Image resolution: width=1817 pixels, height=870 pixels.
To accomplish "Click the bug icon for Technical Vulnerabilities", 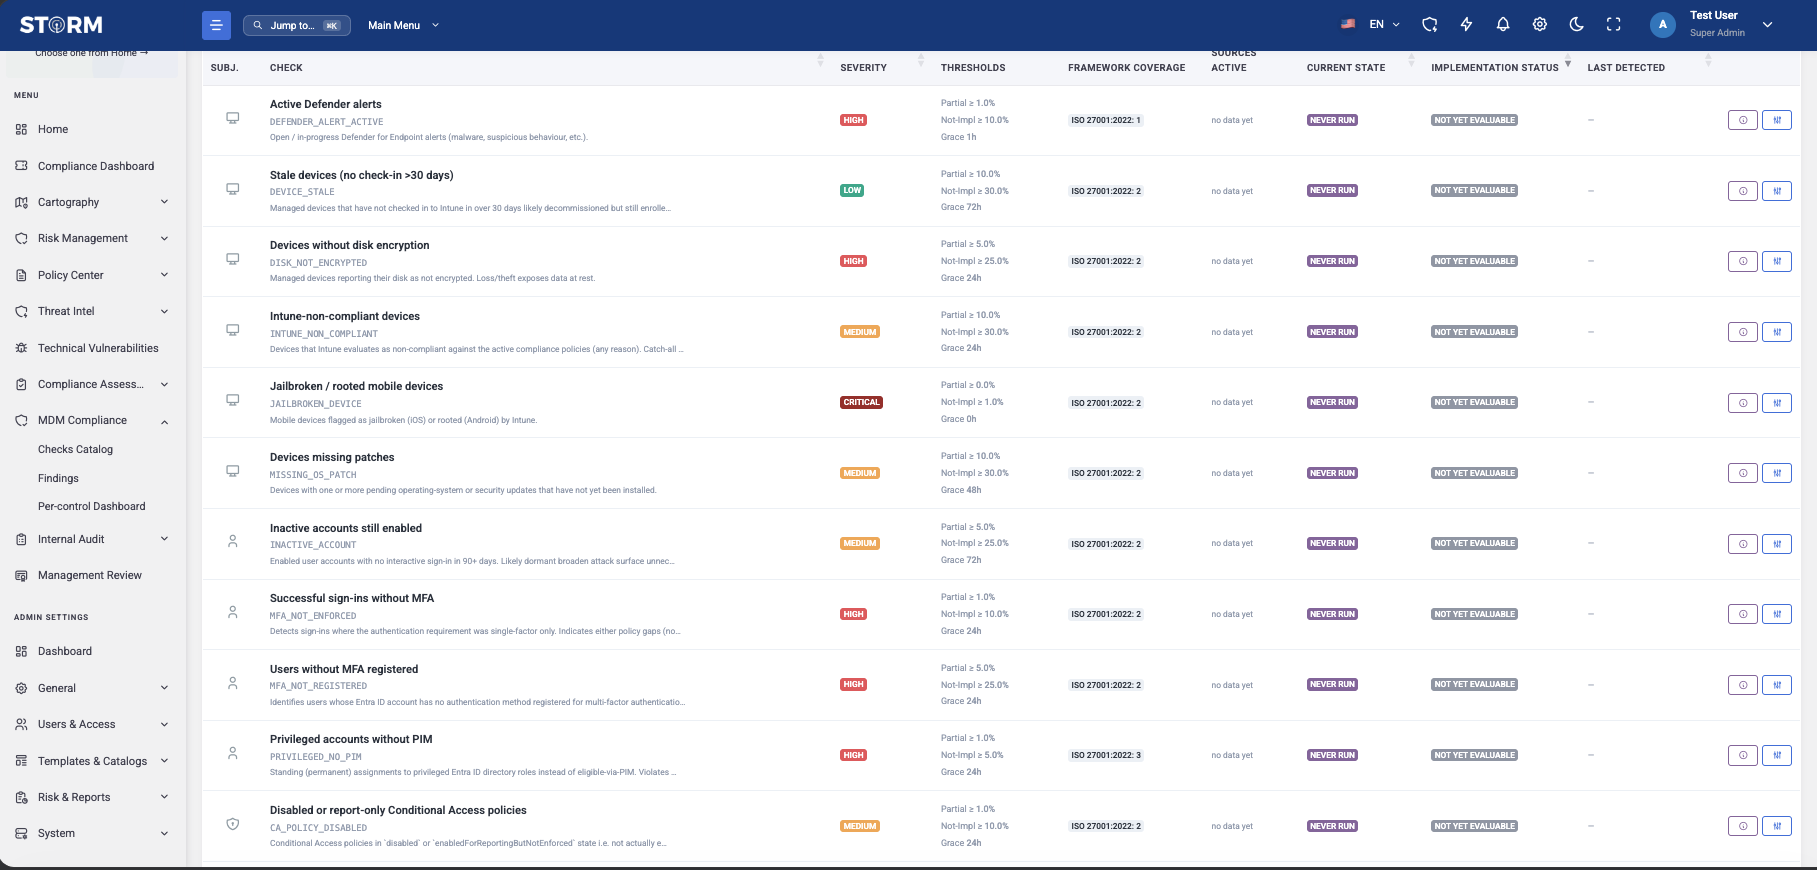I will pos(21,348).
